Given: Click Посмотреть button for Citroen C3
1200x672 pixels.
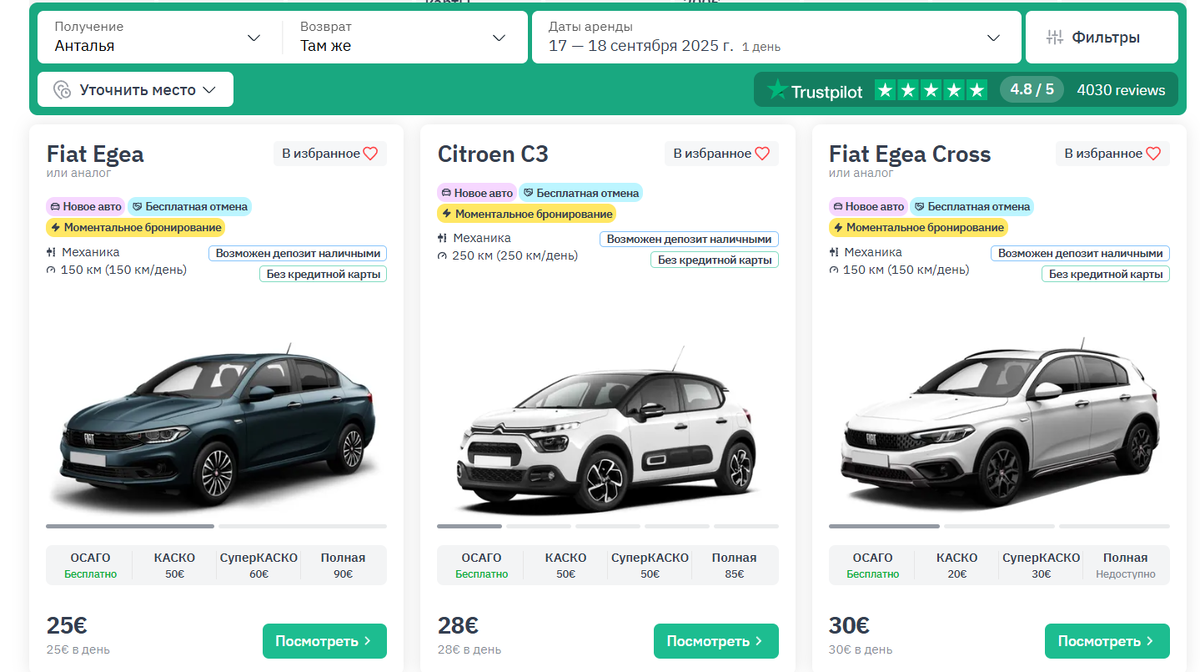Looking at the screenshot, I should tap(716, 641).
